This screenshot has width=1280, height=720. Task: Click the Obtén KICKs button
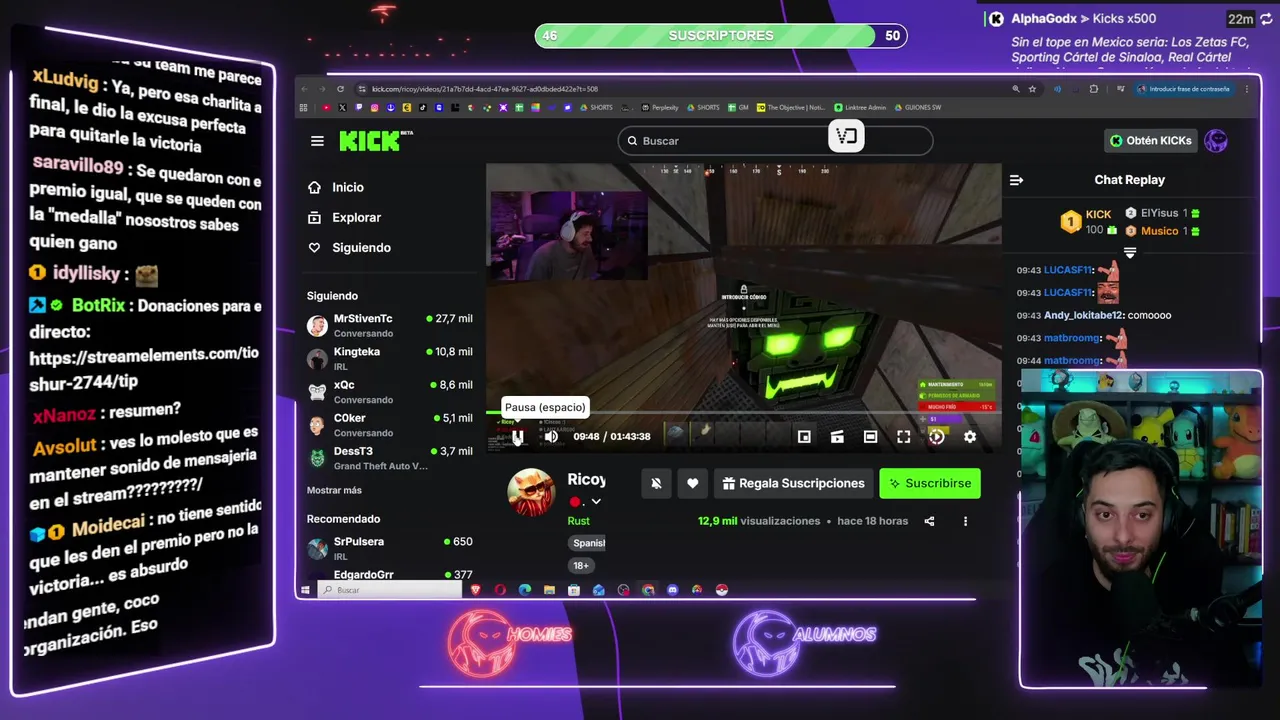point(1151,141)
